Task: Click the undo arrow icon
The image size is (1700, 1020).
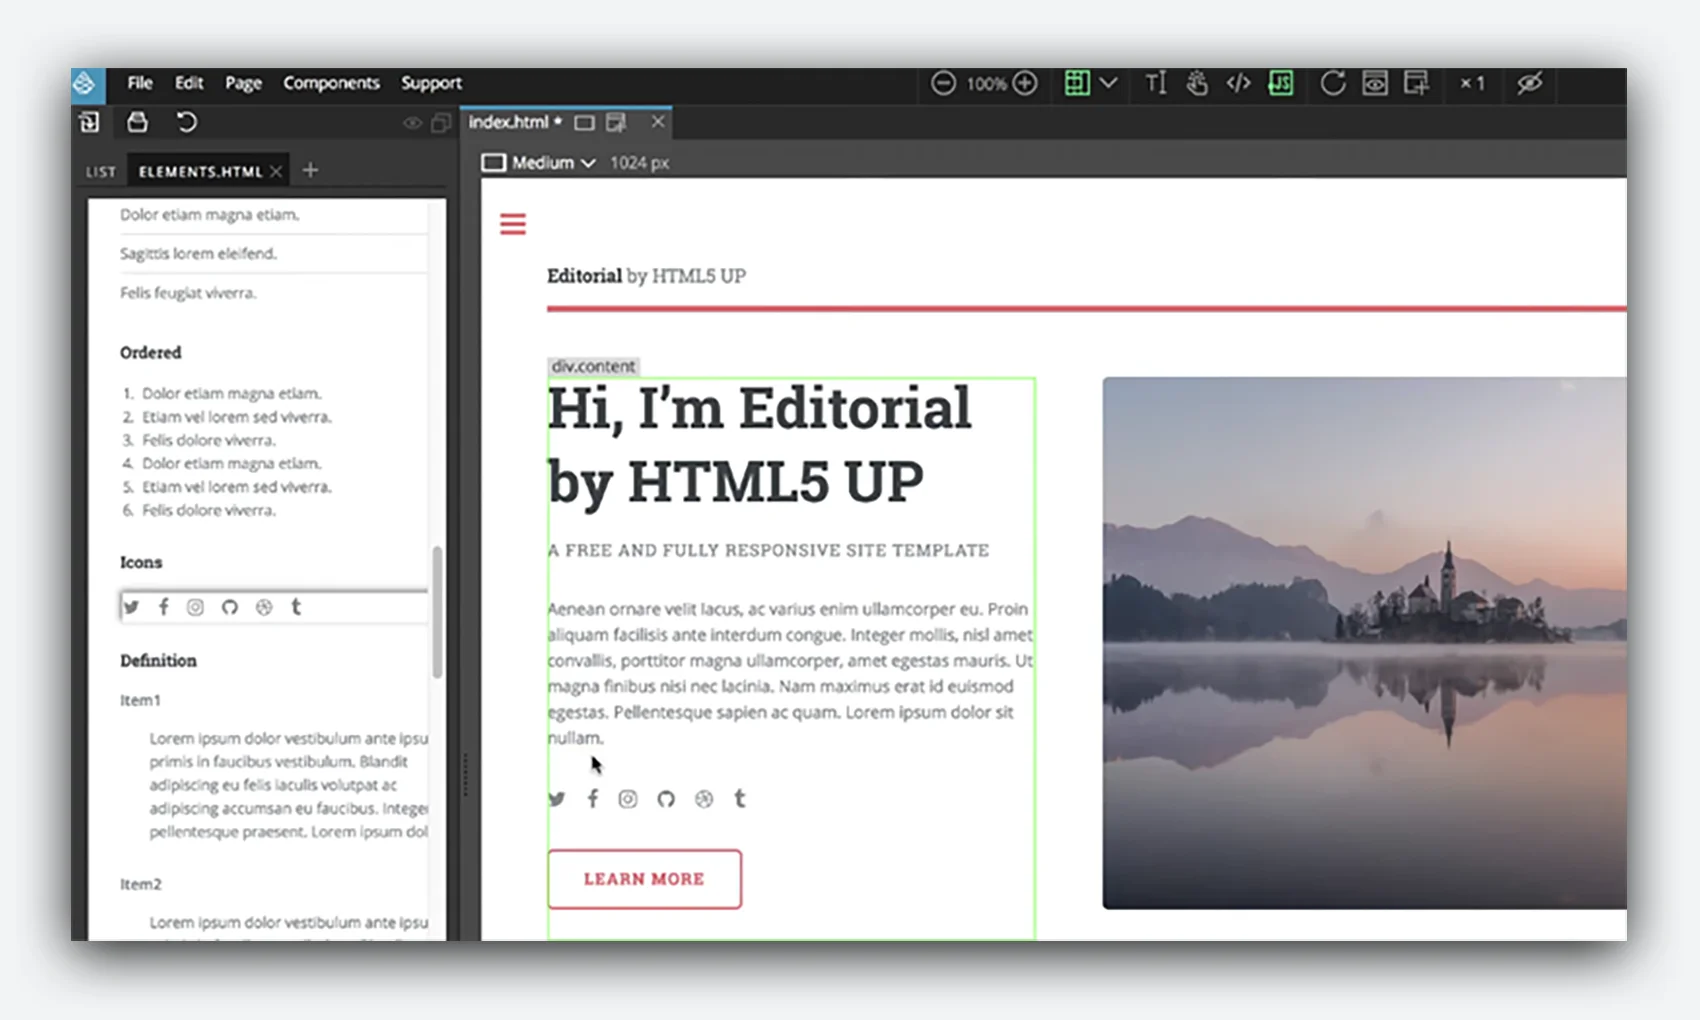Action: (x=186, y=122)
